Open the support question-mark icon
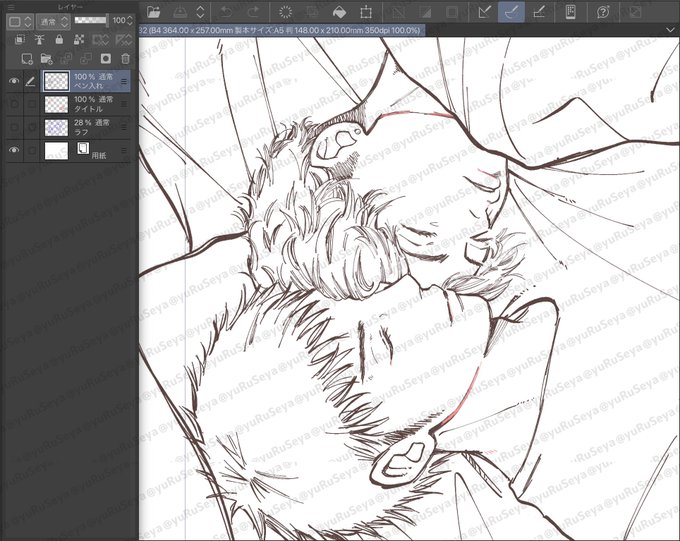The width and height of the screenshot is (680, 541). pos(603,12)
